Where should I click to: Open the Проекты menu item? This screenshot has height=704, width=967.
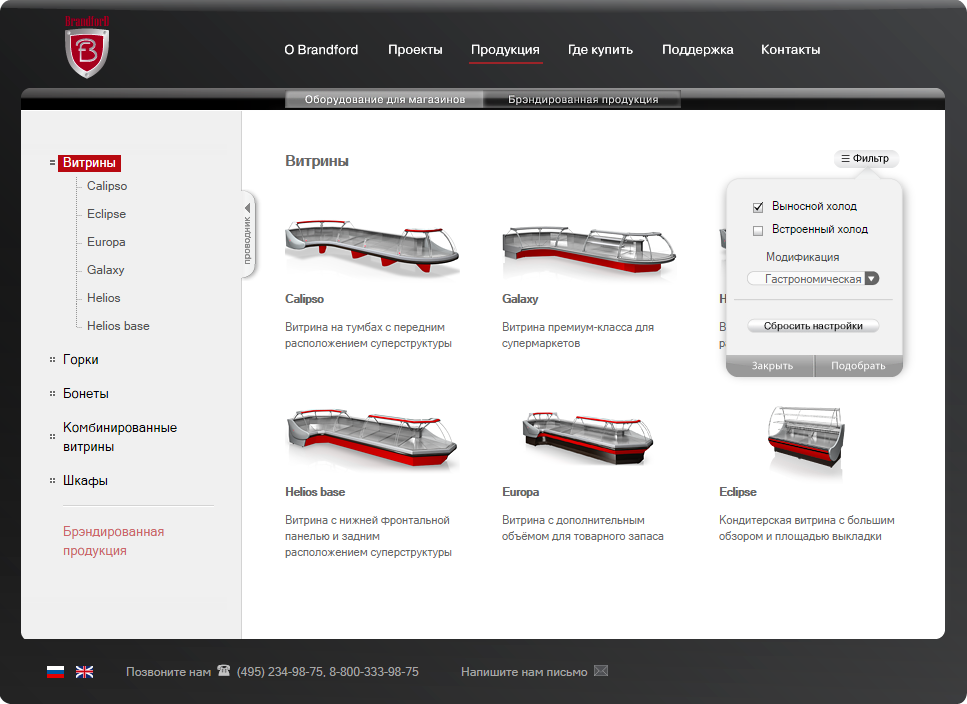point(415,49)
